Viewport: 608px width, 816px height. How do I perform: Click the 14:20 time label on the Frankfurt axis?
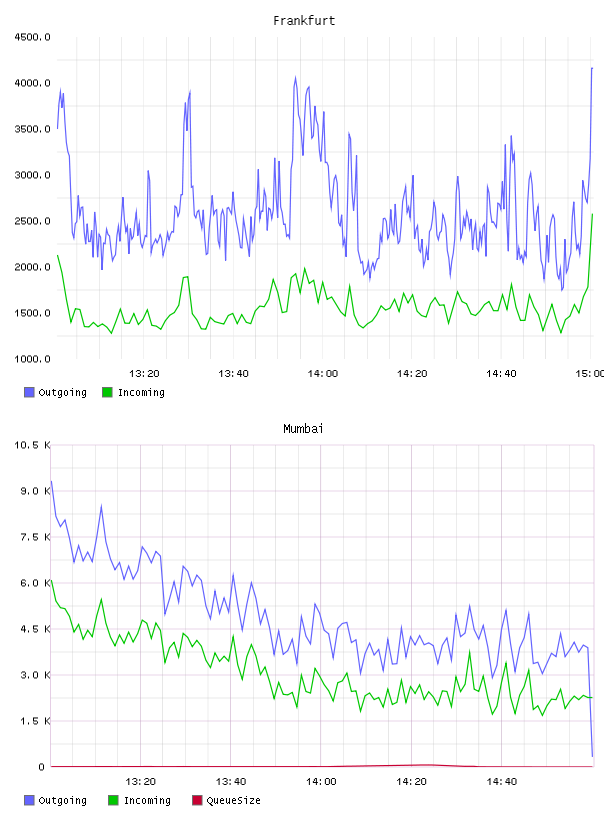click(412, 374)
